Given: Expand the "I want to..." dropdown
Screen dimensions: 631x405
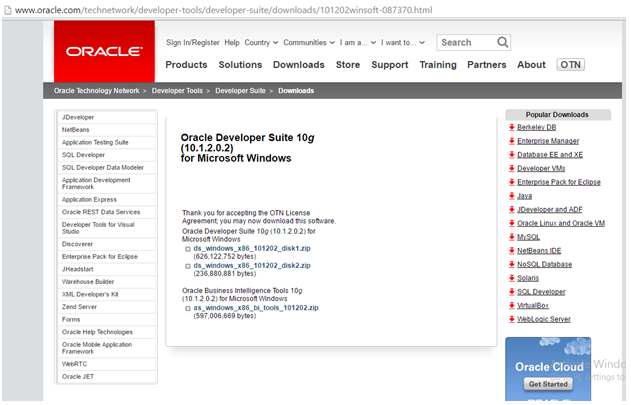Looking at the screenshot, I should click(x=402, y=43).
